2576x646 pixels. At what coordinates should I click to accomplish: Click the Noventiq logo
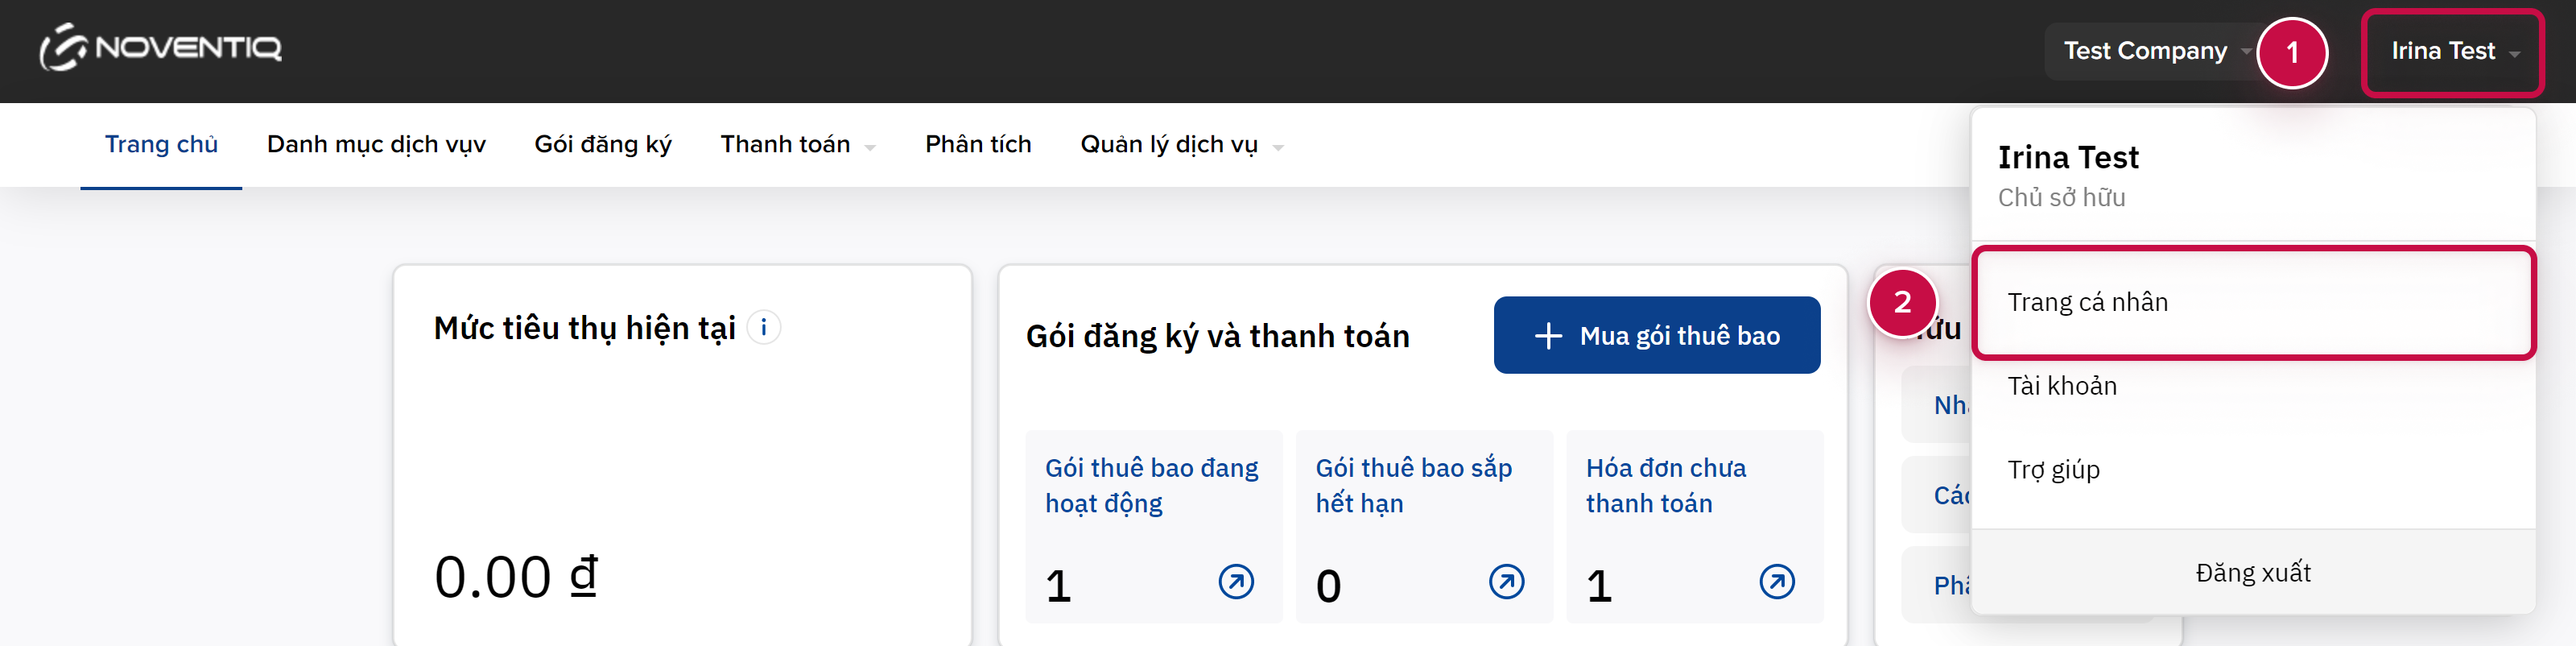tap(161, 48)
